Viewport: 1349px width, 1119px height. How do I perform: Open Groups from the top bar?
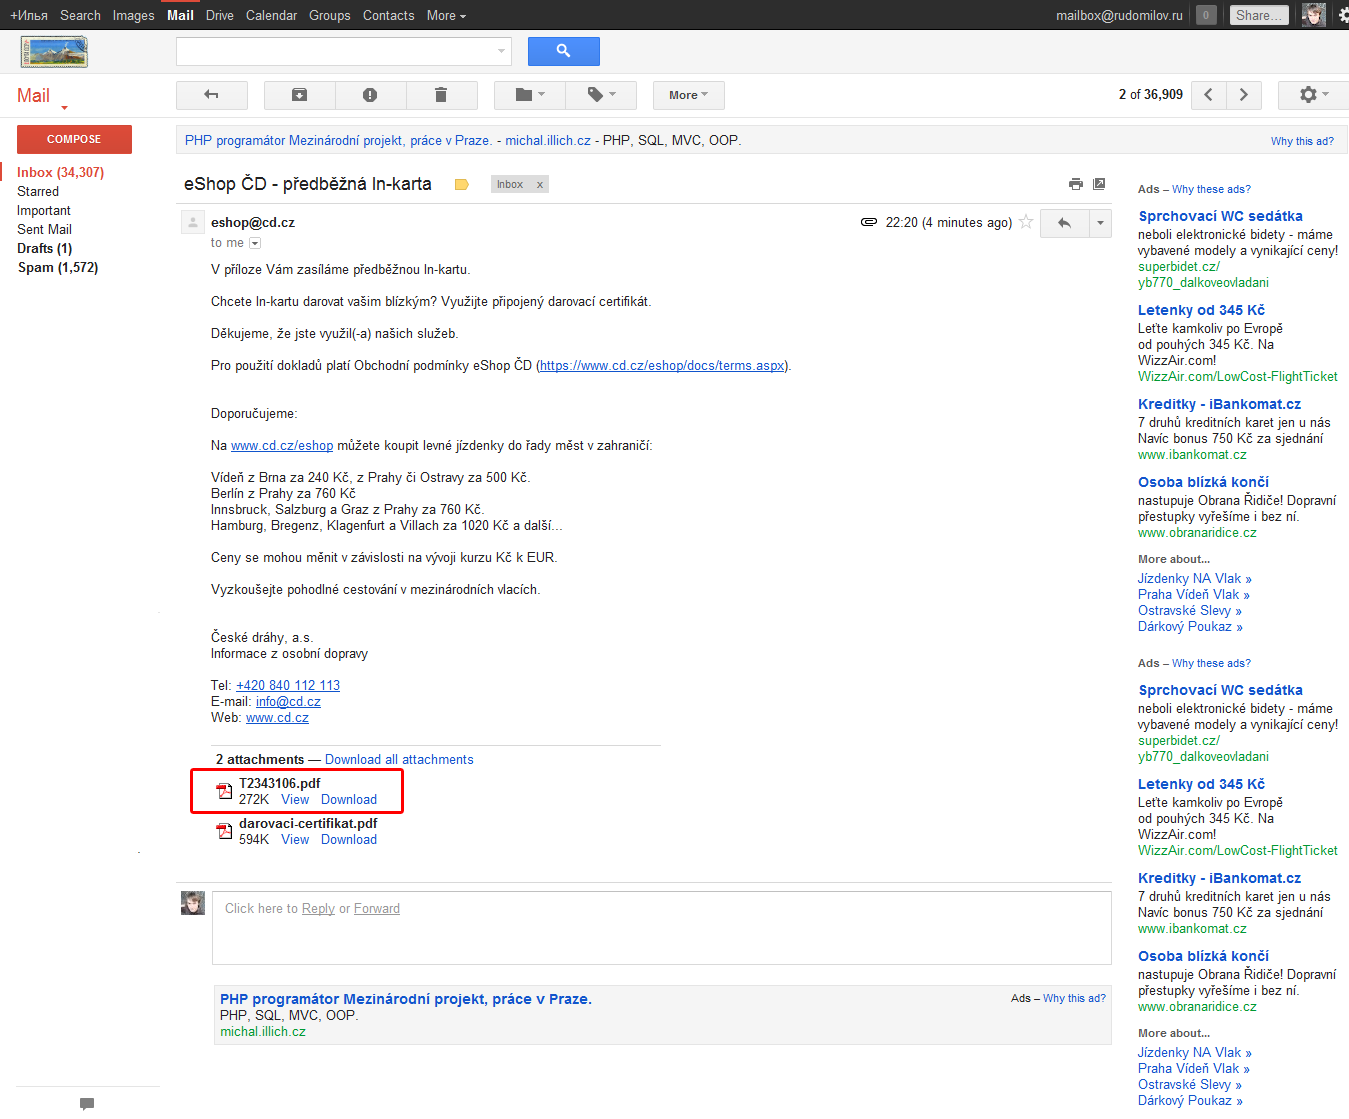coord(330,15)
